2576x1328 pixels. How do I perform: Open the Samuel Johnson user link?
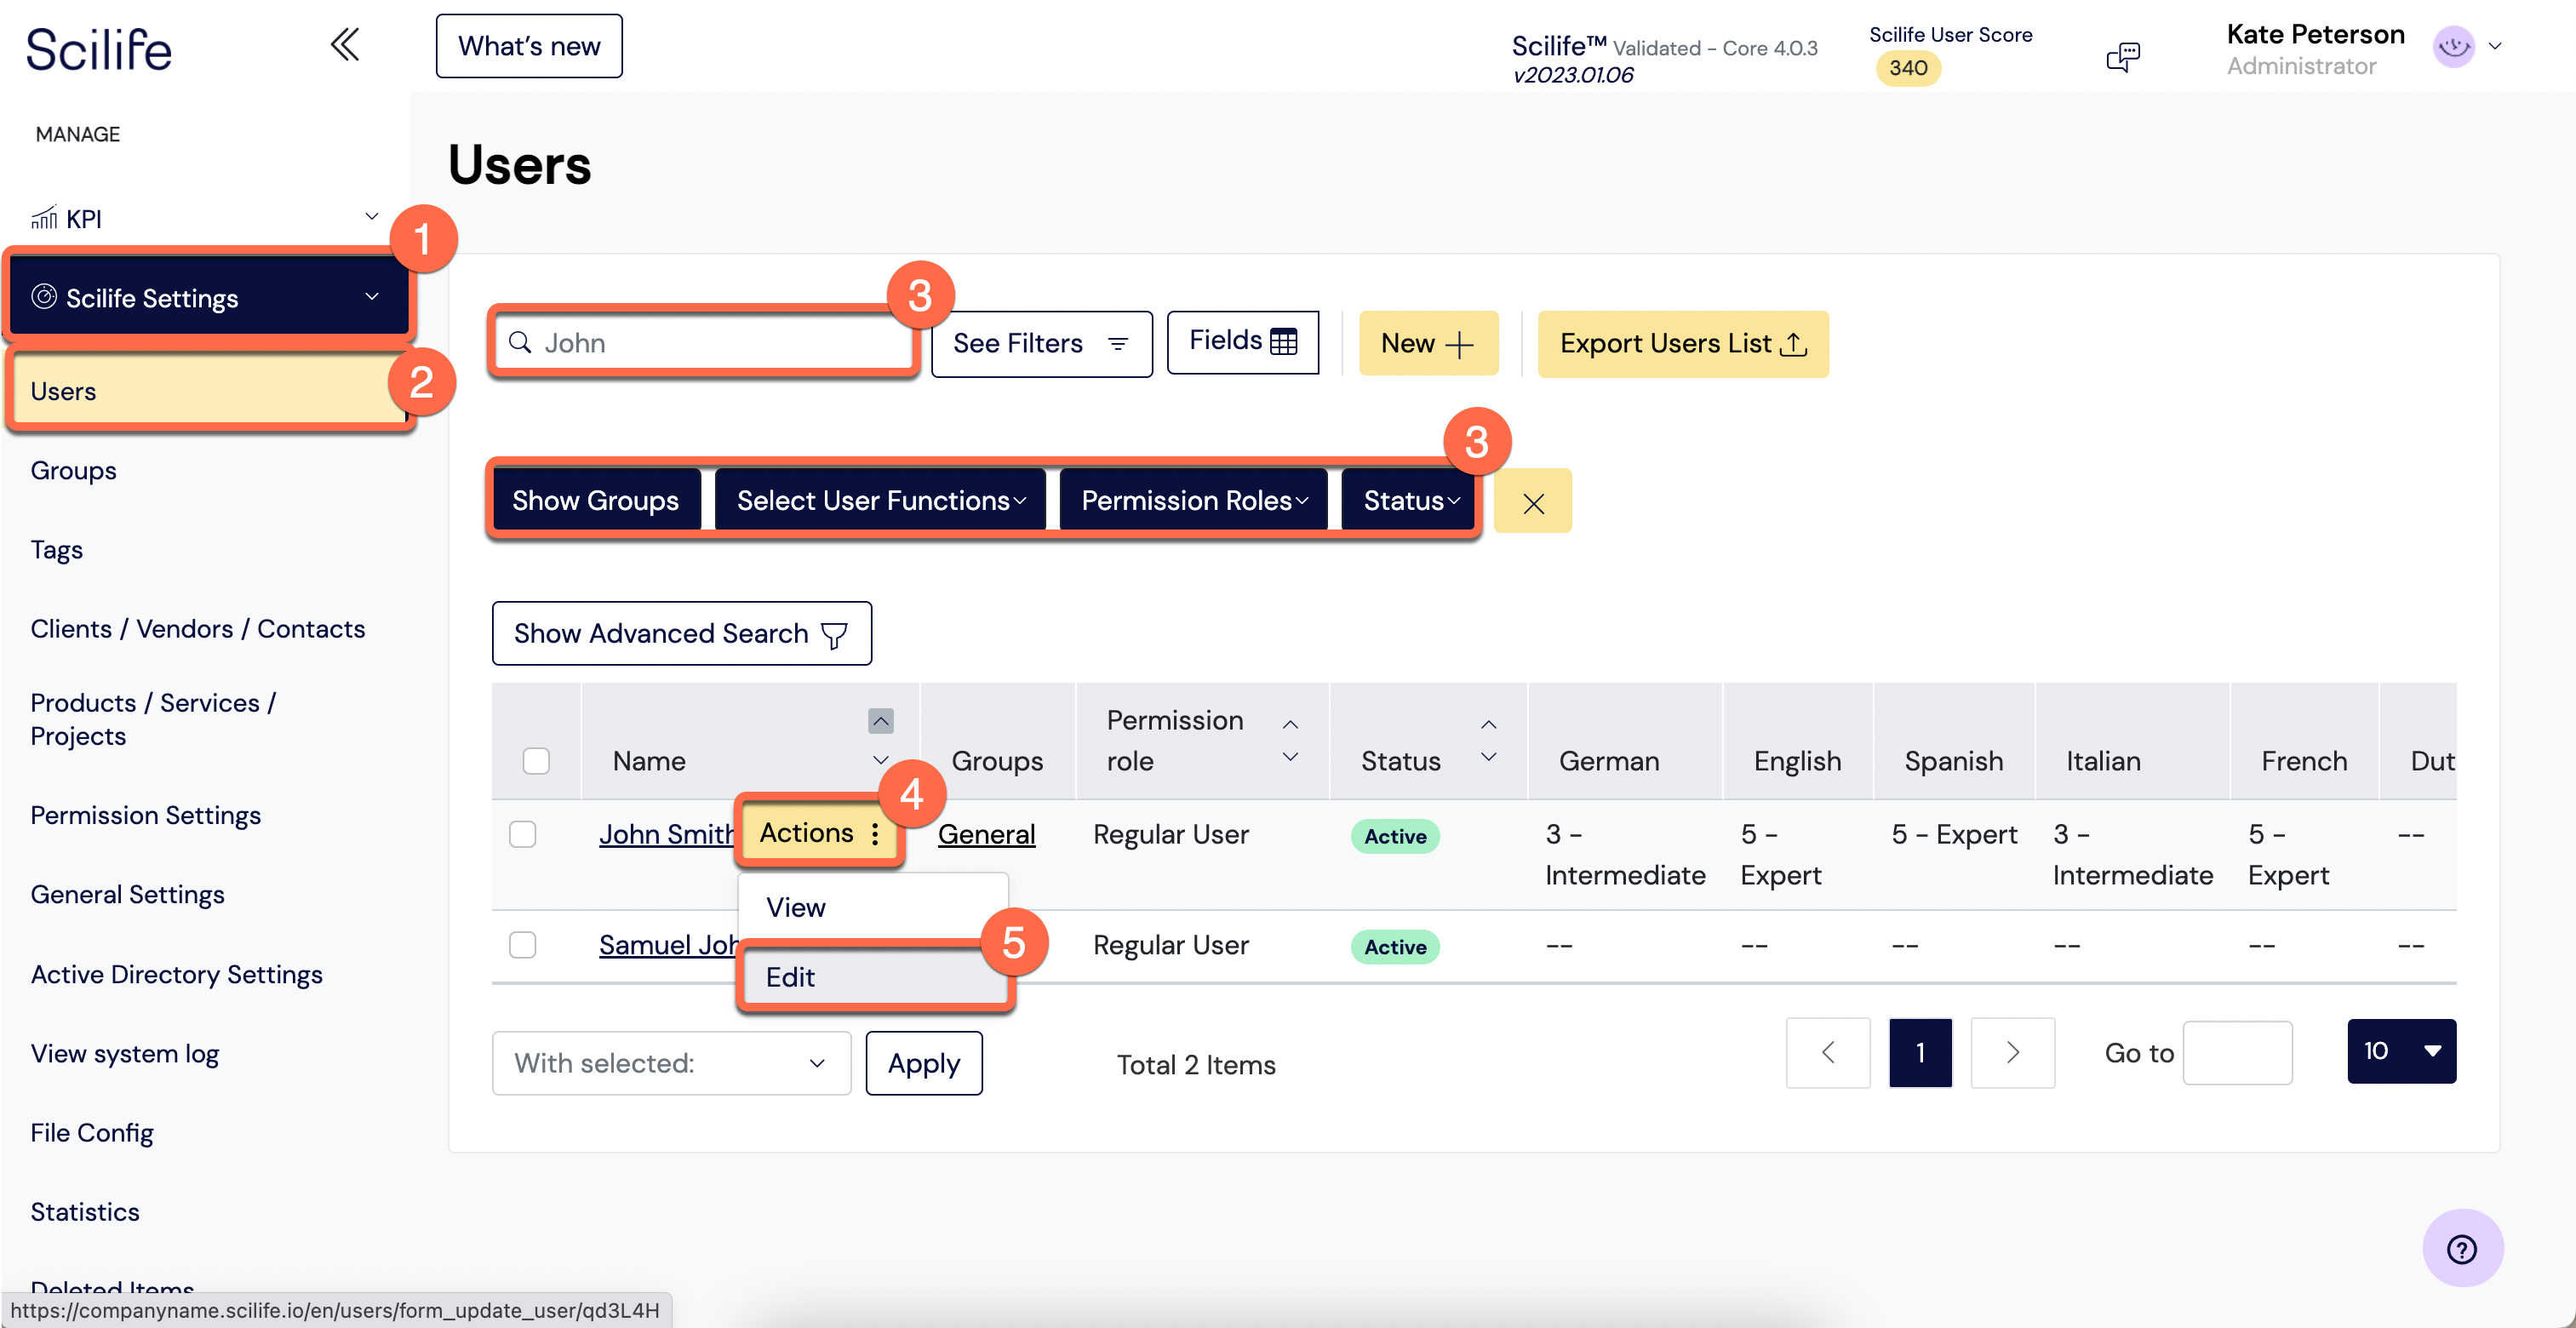click(x=668, y=945)
